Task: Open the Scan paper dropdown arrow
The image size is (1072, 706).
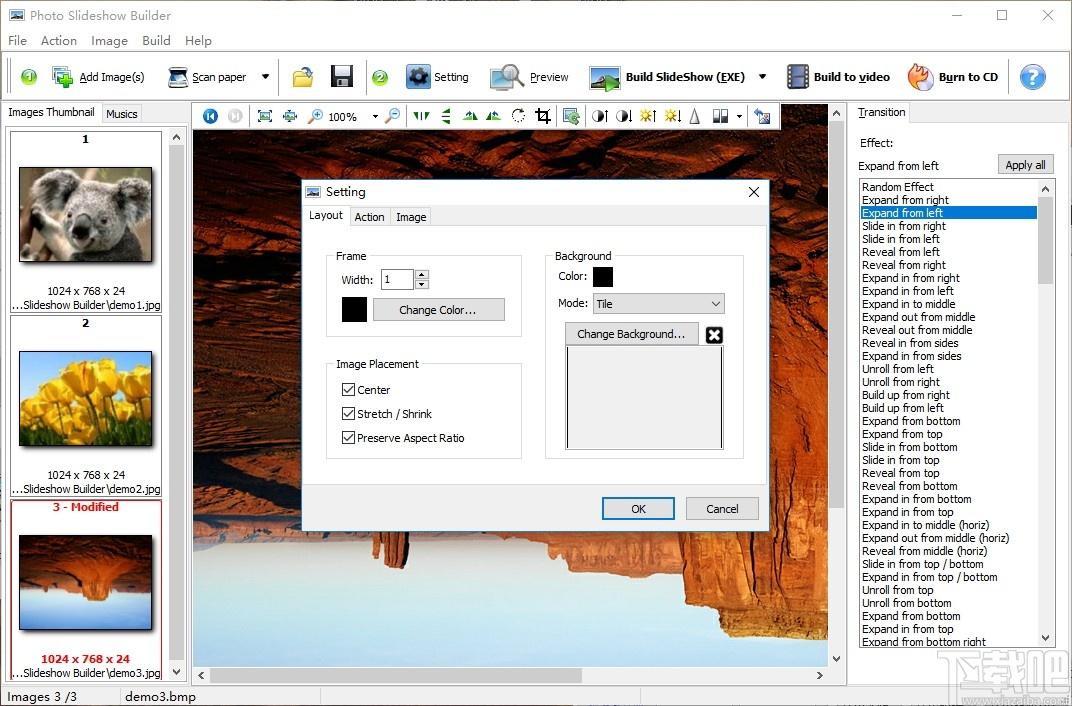Action: [x=265, y=77]
